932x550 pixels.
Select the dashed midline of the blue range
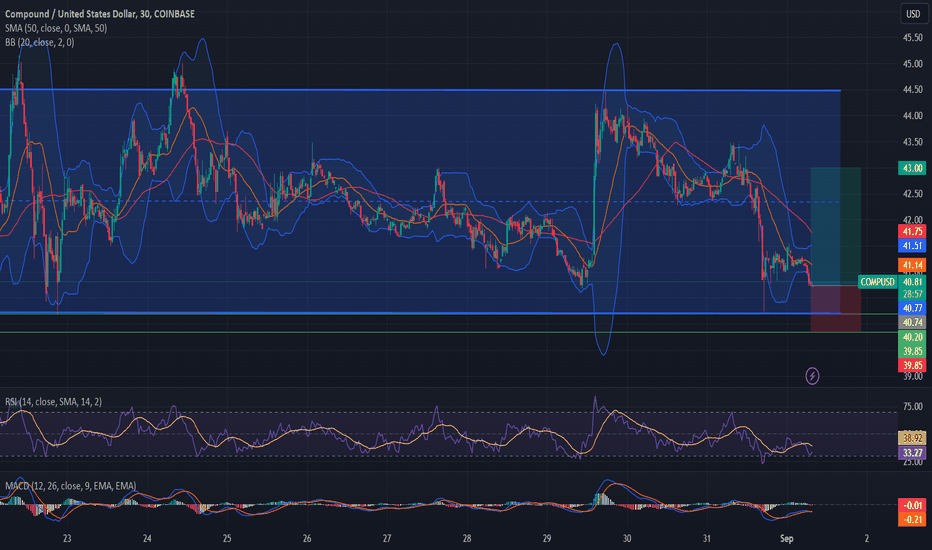(x=420, y=202)
